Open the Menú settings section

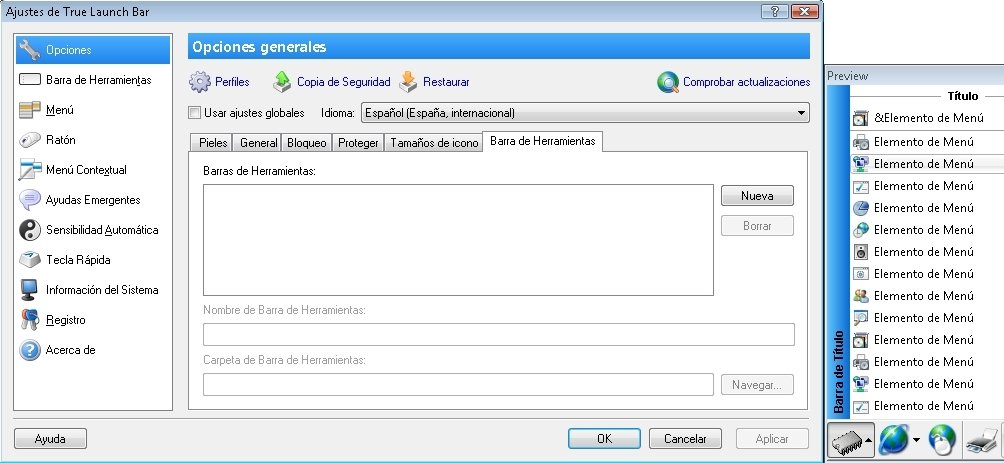coord(93,110)
